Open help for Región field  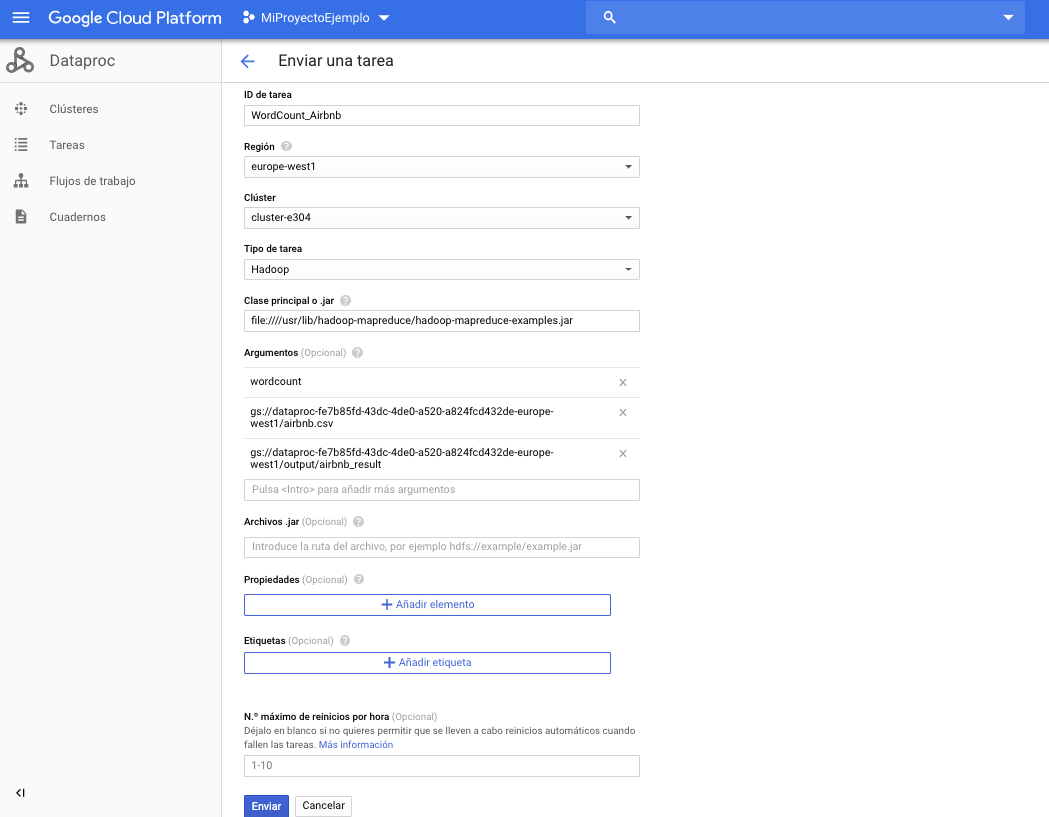286,146
